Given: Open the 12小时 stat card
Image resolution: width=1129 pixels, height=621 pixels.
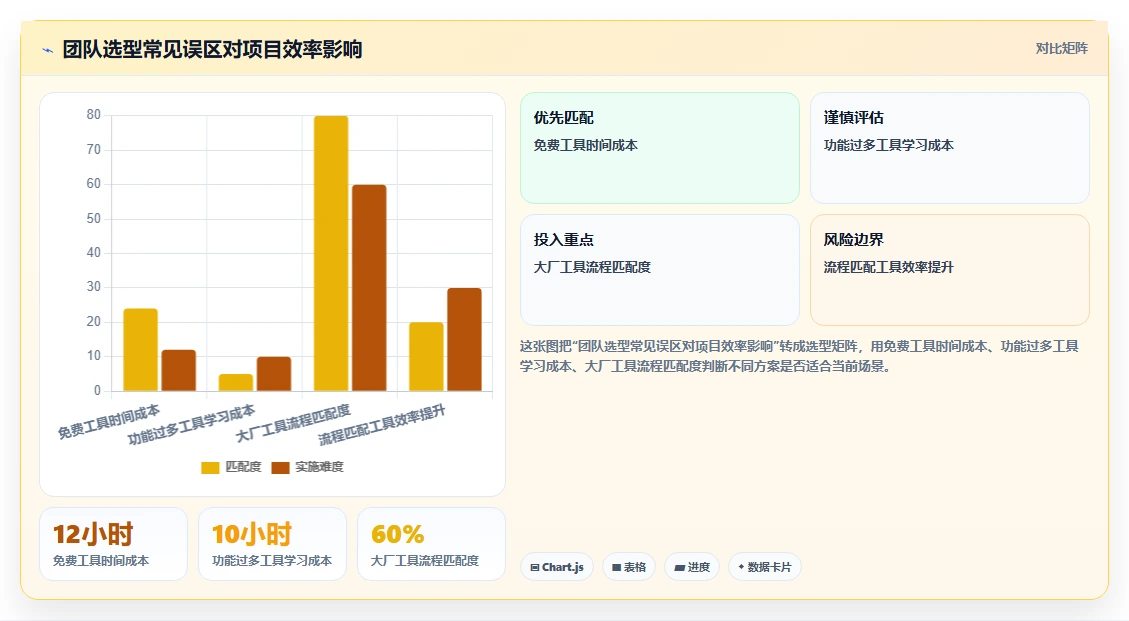Looking at the screenshot, I should pyautogui.click(x=113, y=544).
